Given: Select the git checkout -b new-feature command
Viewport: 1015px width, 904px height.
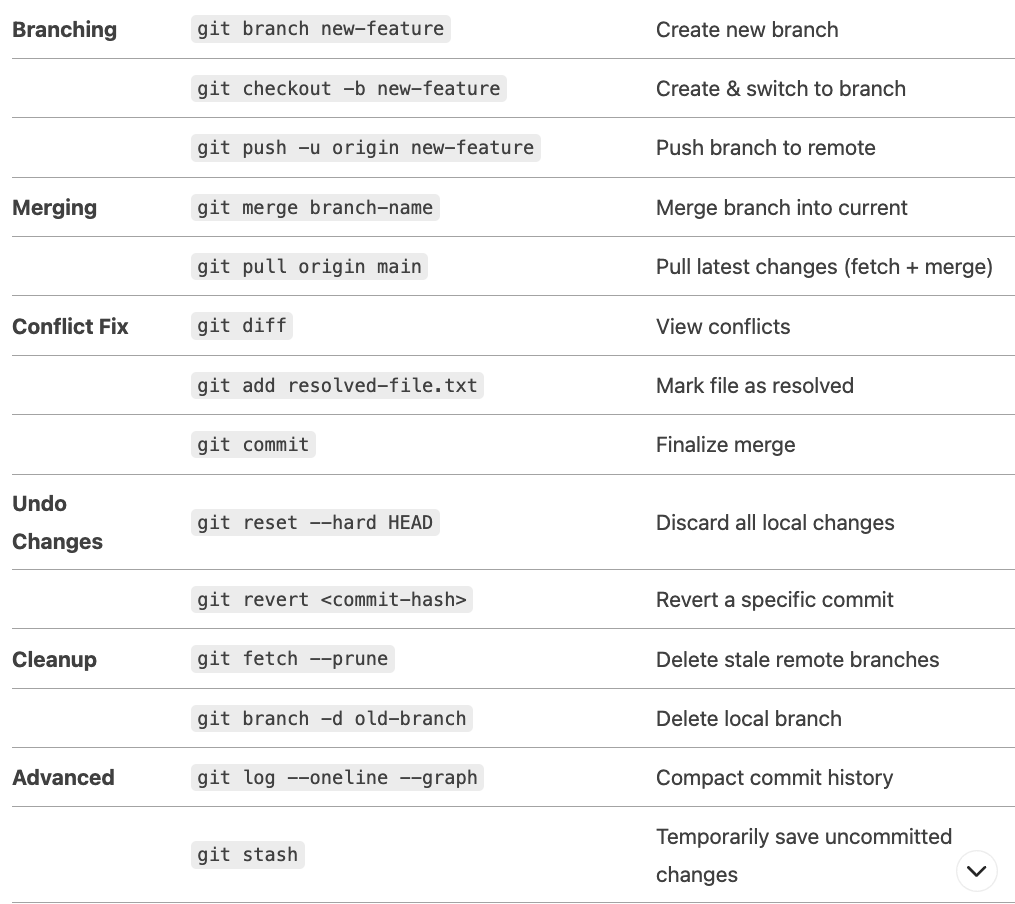Looking at the screenshot, I should (x=348, y=89).
